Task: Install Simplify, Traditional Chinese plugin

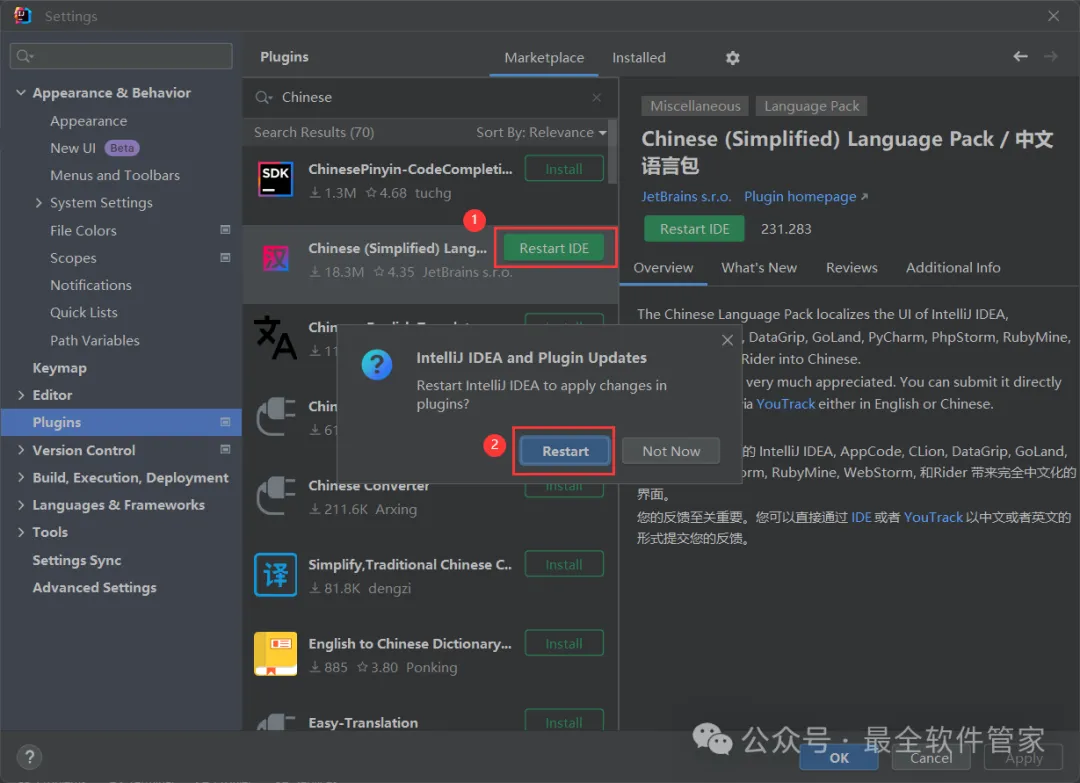Action: pyautogui.click(x=564, y=564)
